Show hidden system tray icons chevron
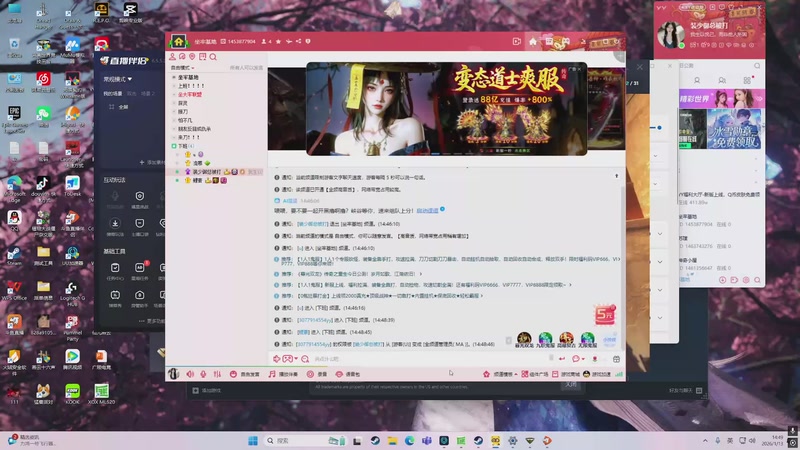 [705, 440]
